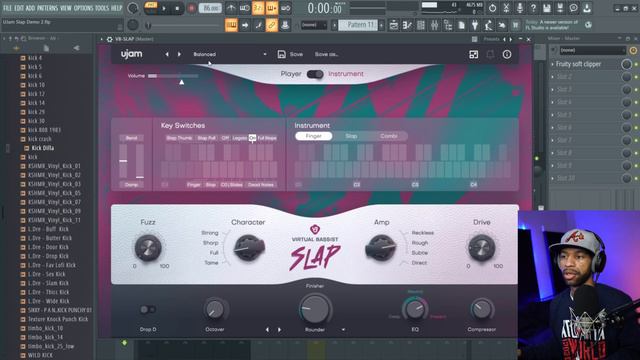Click the red record button
640x360 pixels.
(x=191, y=8)
